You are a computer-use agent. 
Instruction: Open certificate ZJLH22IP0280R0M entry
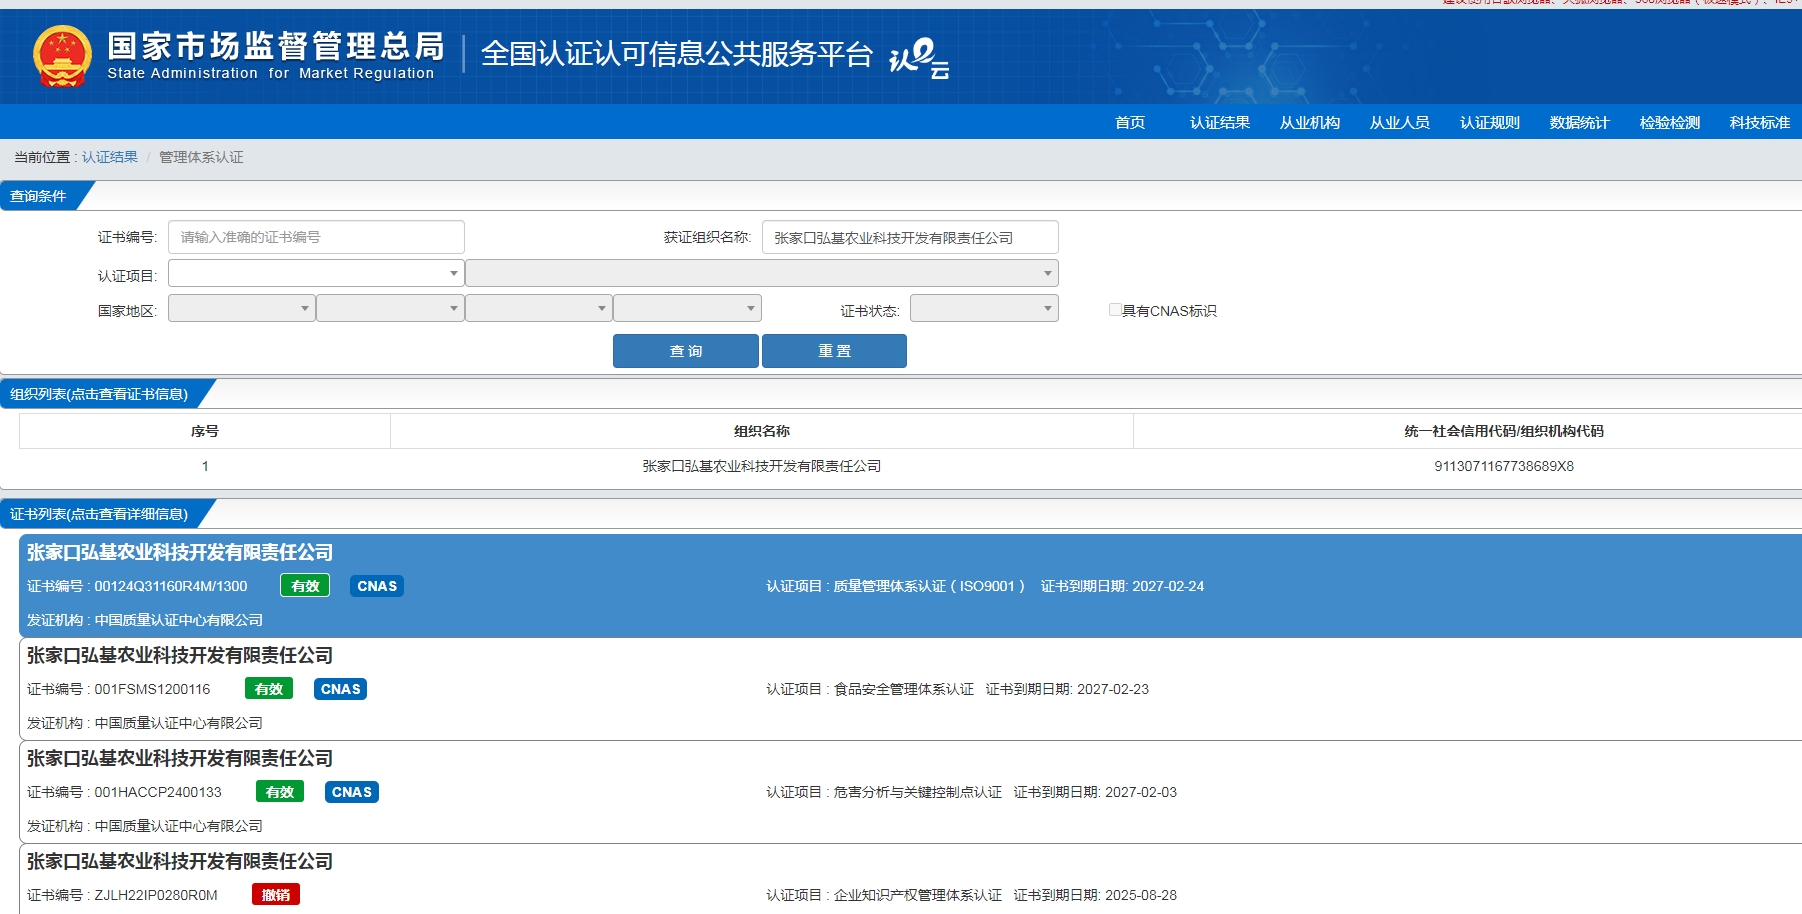pyautogui.click(x=910, y=879)
